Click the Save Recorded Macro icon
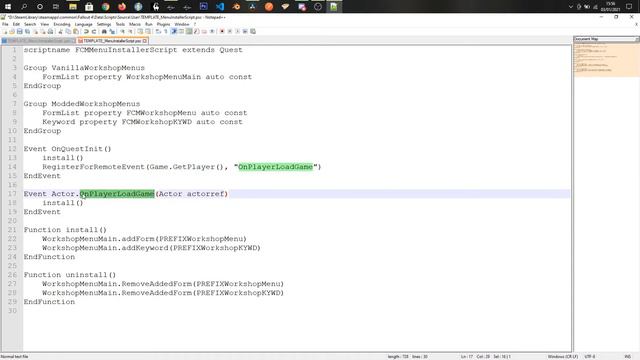Screen dimensions: 640x360 tap(253, 31)
